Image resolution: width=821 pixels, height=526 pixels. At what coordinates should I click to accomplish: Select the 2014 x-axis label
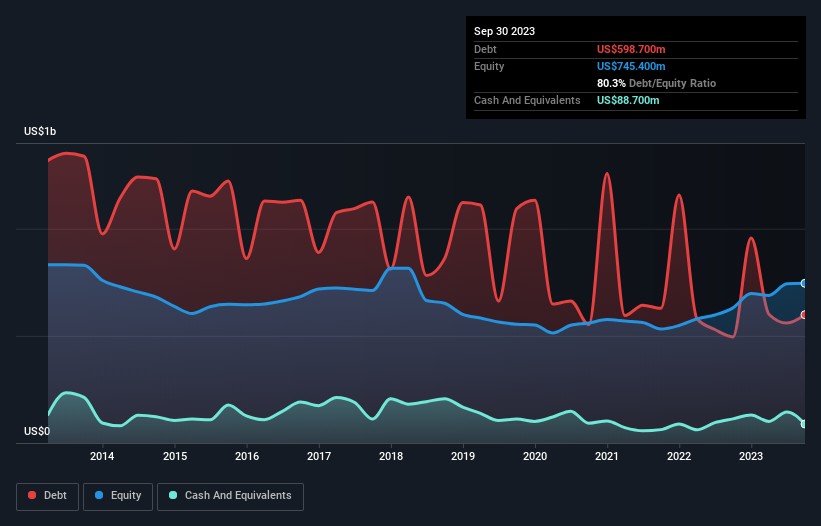[102, 456]
